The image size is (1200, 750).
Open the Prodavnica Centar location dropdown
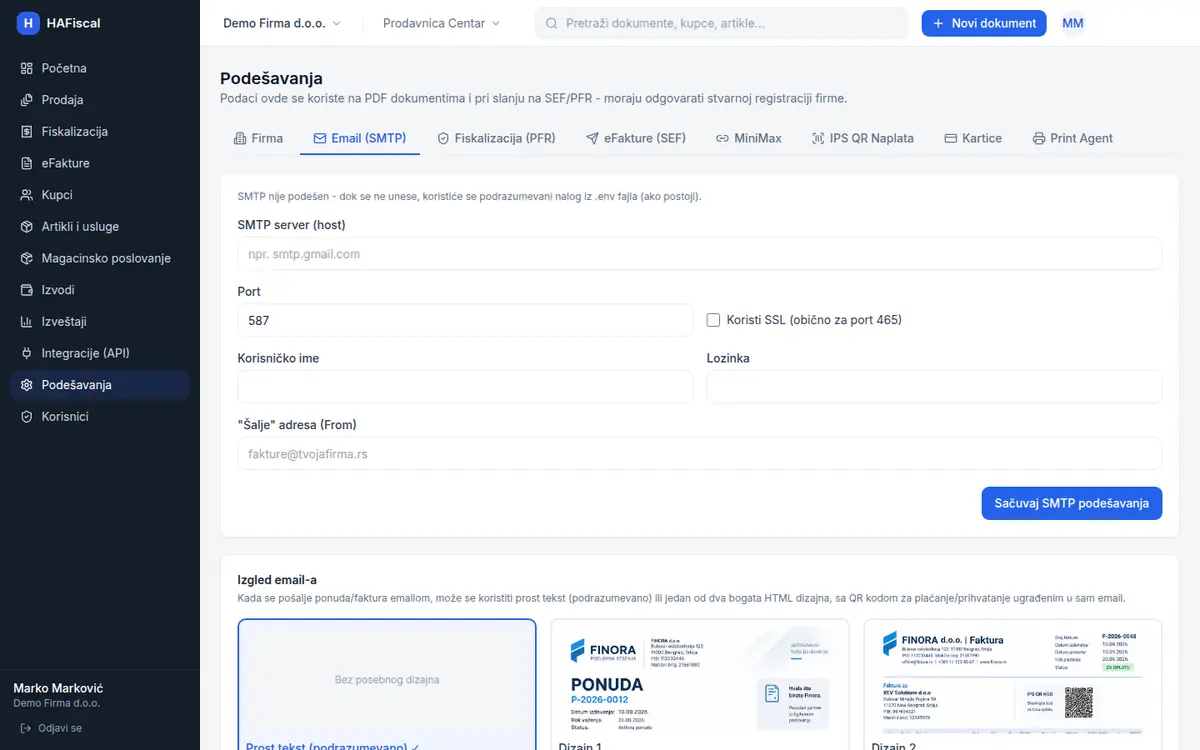coord(441,23)
